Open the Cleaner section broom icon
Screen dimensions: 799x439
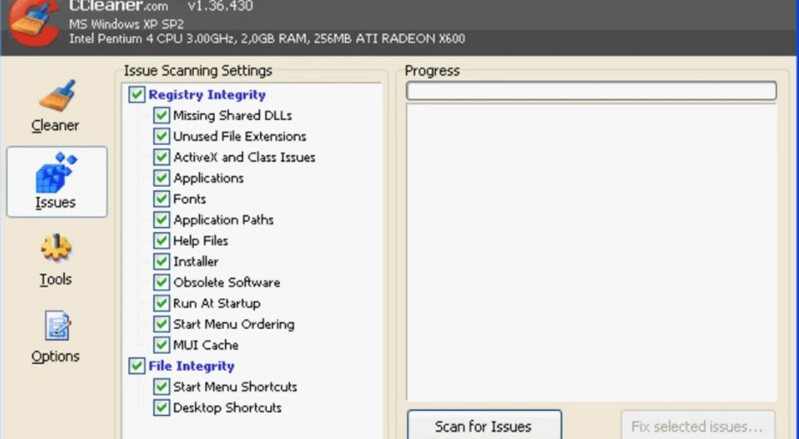click(x=56, y=98)
